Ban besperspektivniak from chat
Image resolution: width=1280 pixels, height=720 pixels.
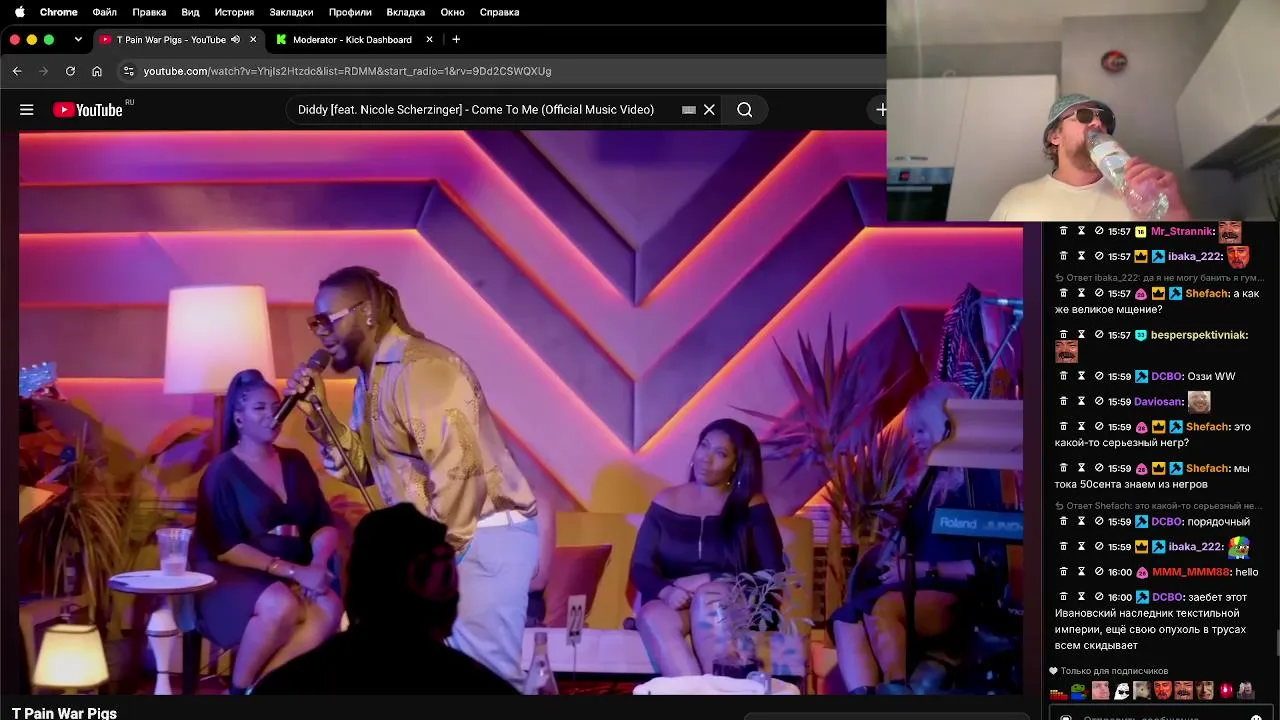[1099, 335]
